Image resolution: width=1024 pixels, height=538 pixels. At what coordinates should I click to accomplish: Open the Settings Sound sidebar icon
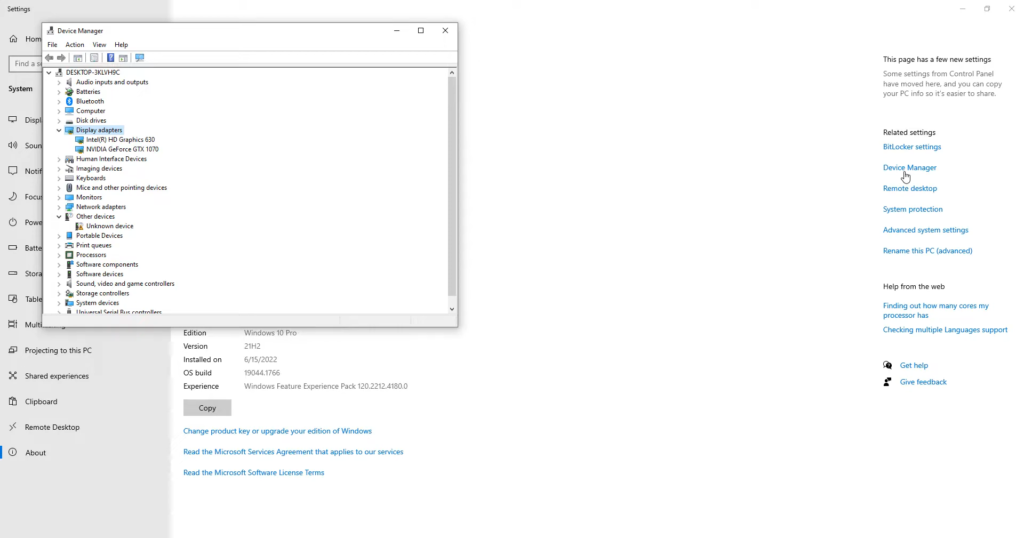(13, 145)
